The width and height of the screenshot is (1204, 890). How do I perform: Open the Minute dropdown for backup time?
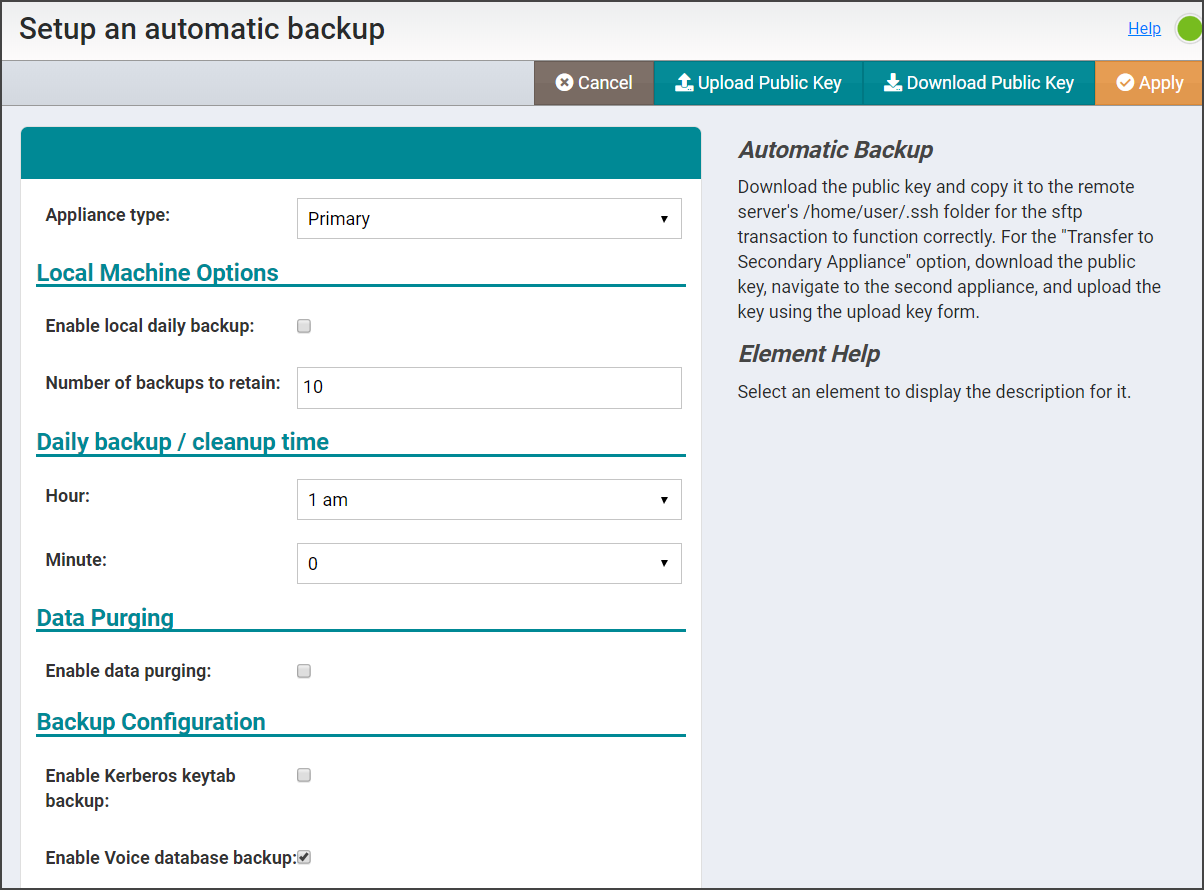click(x=489, y=563)
